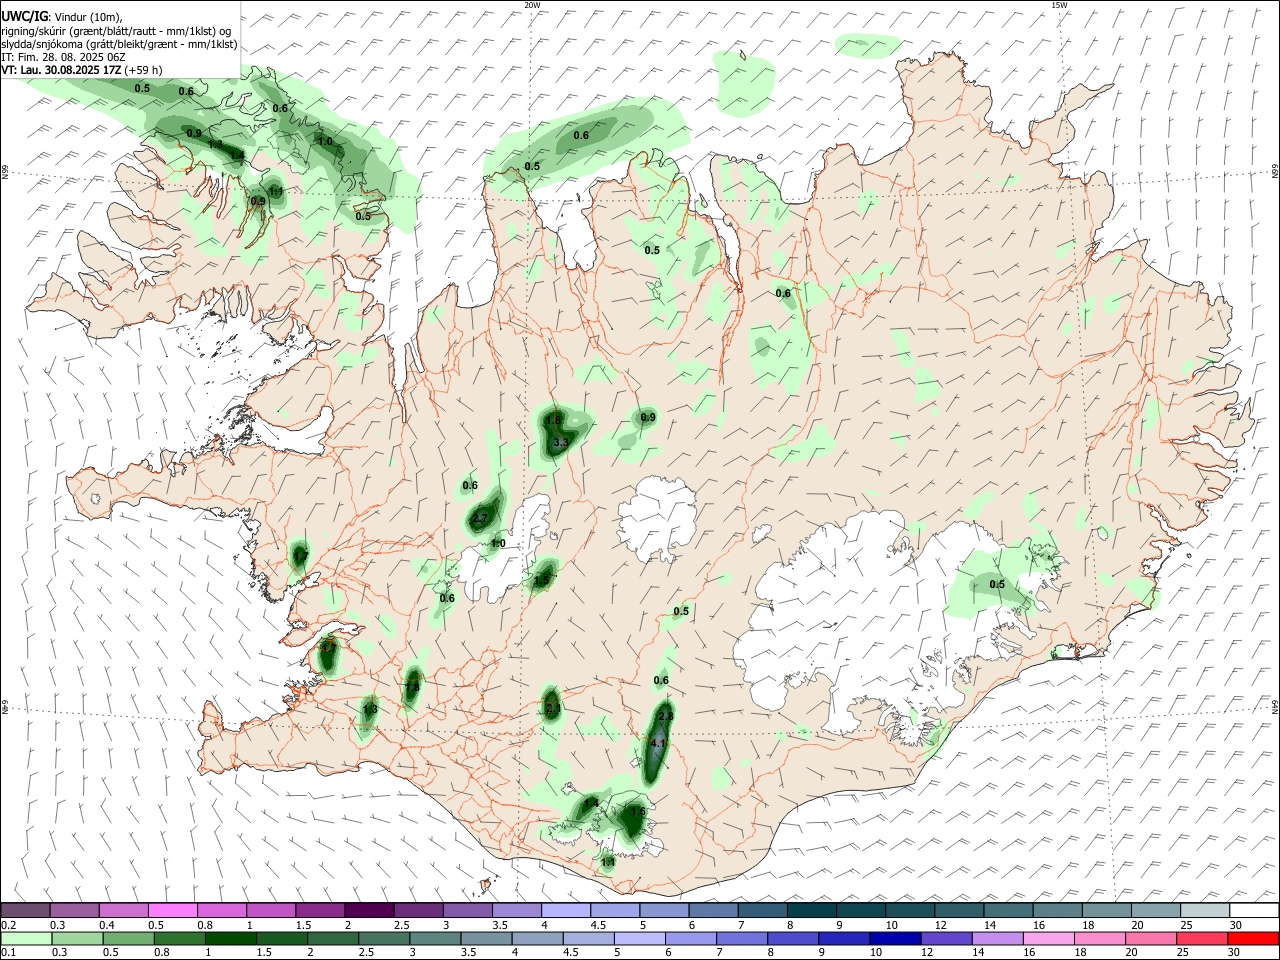Viewport: 1280px width, 960px height.
Task: Click the 0.5 label over the southeast glacier
Action: pyautogui.click(x=997, y=584)
